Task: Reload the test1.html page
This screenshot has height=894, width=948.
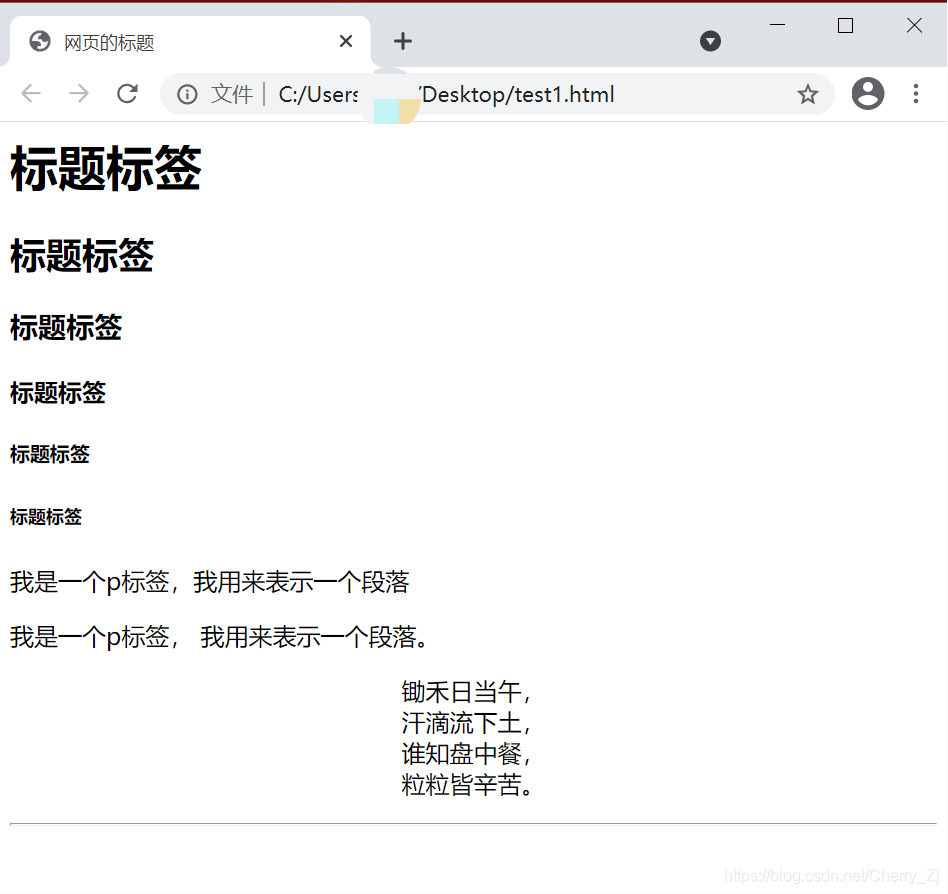Action: coord(127,94)
